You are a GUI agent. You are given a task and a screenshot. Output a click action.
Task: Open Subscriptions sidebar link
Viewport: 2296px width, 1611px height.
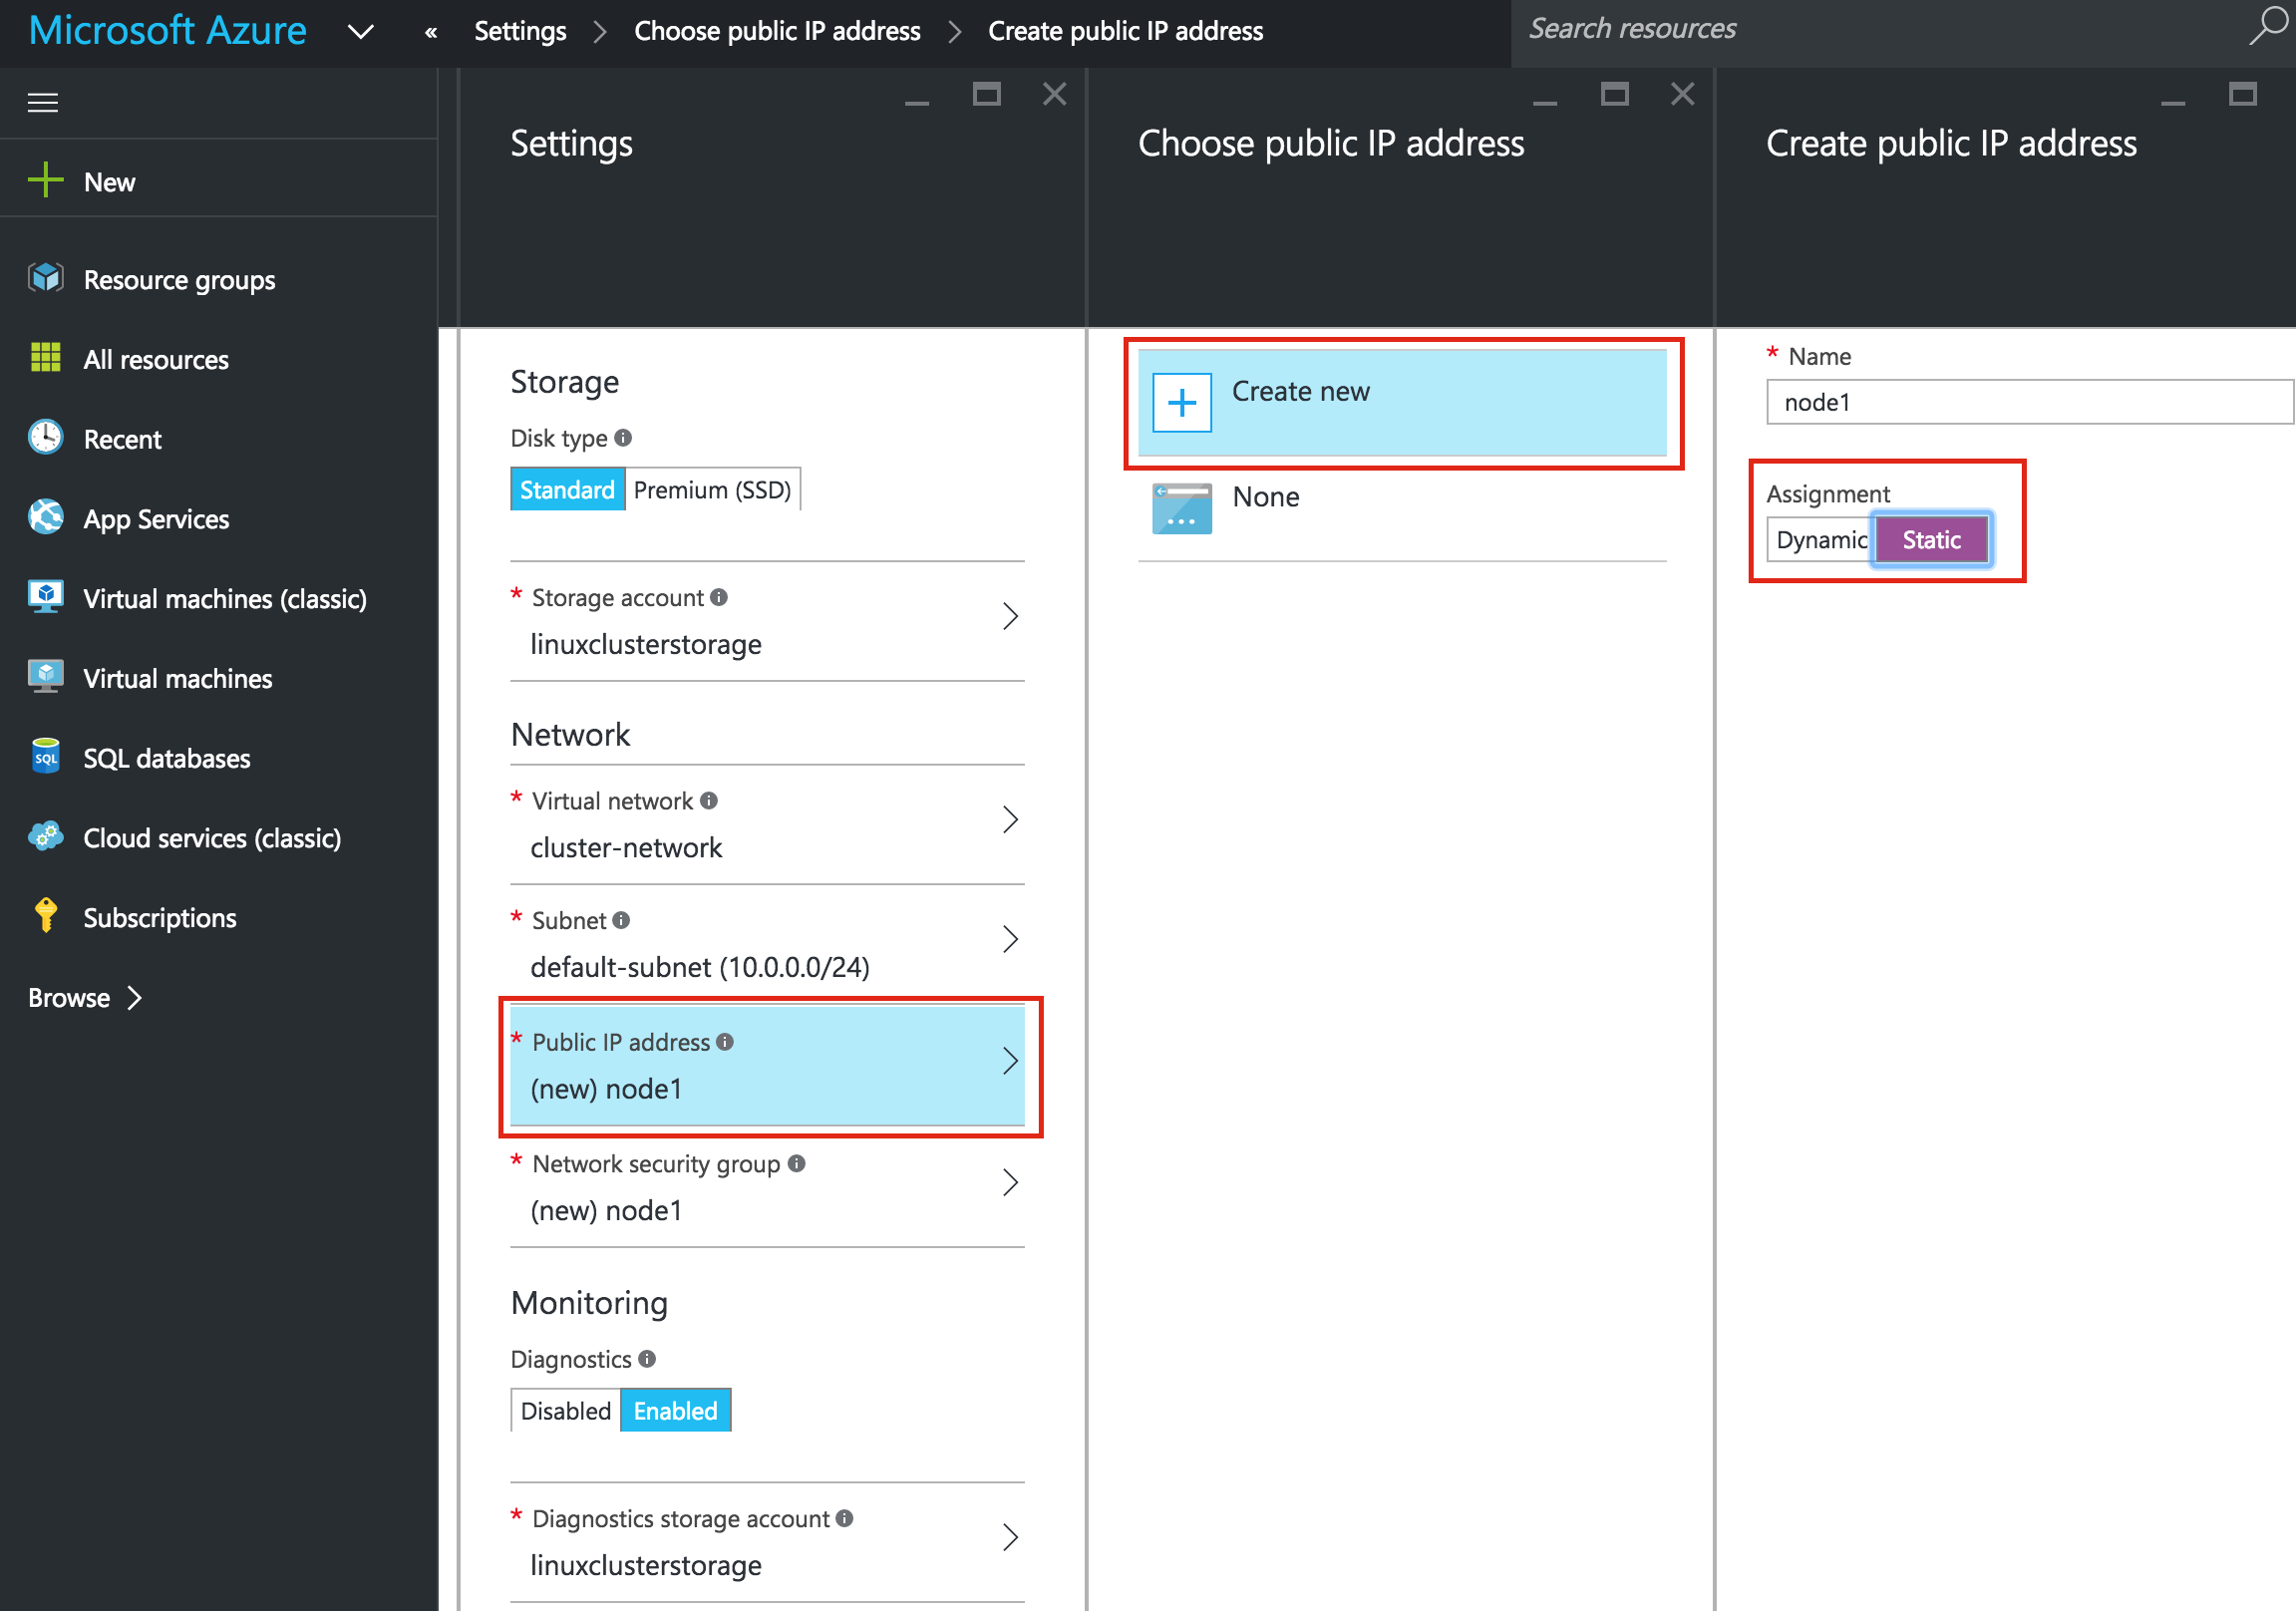[x=160, y=918]
